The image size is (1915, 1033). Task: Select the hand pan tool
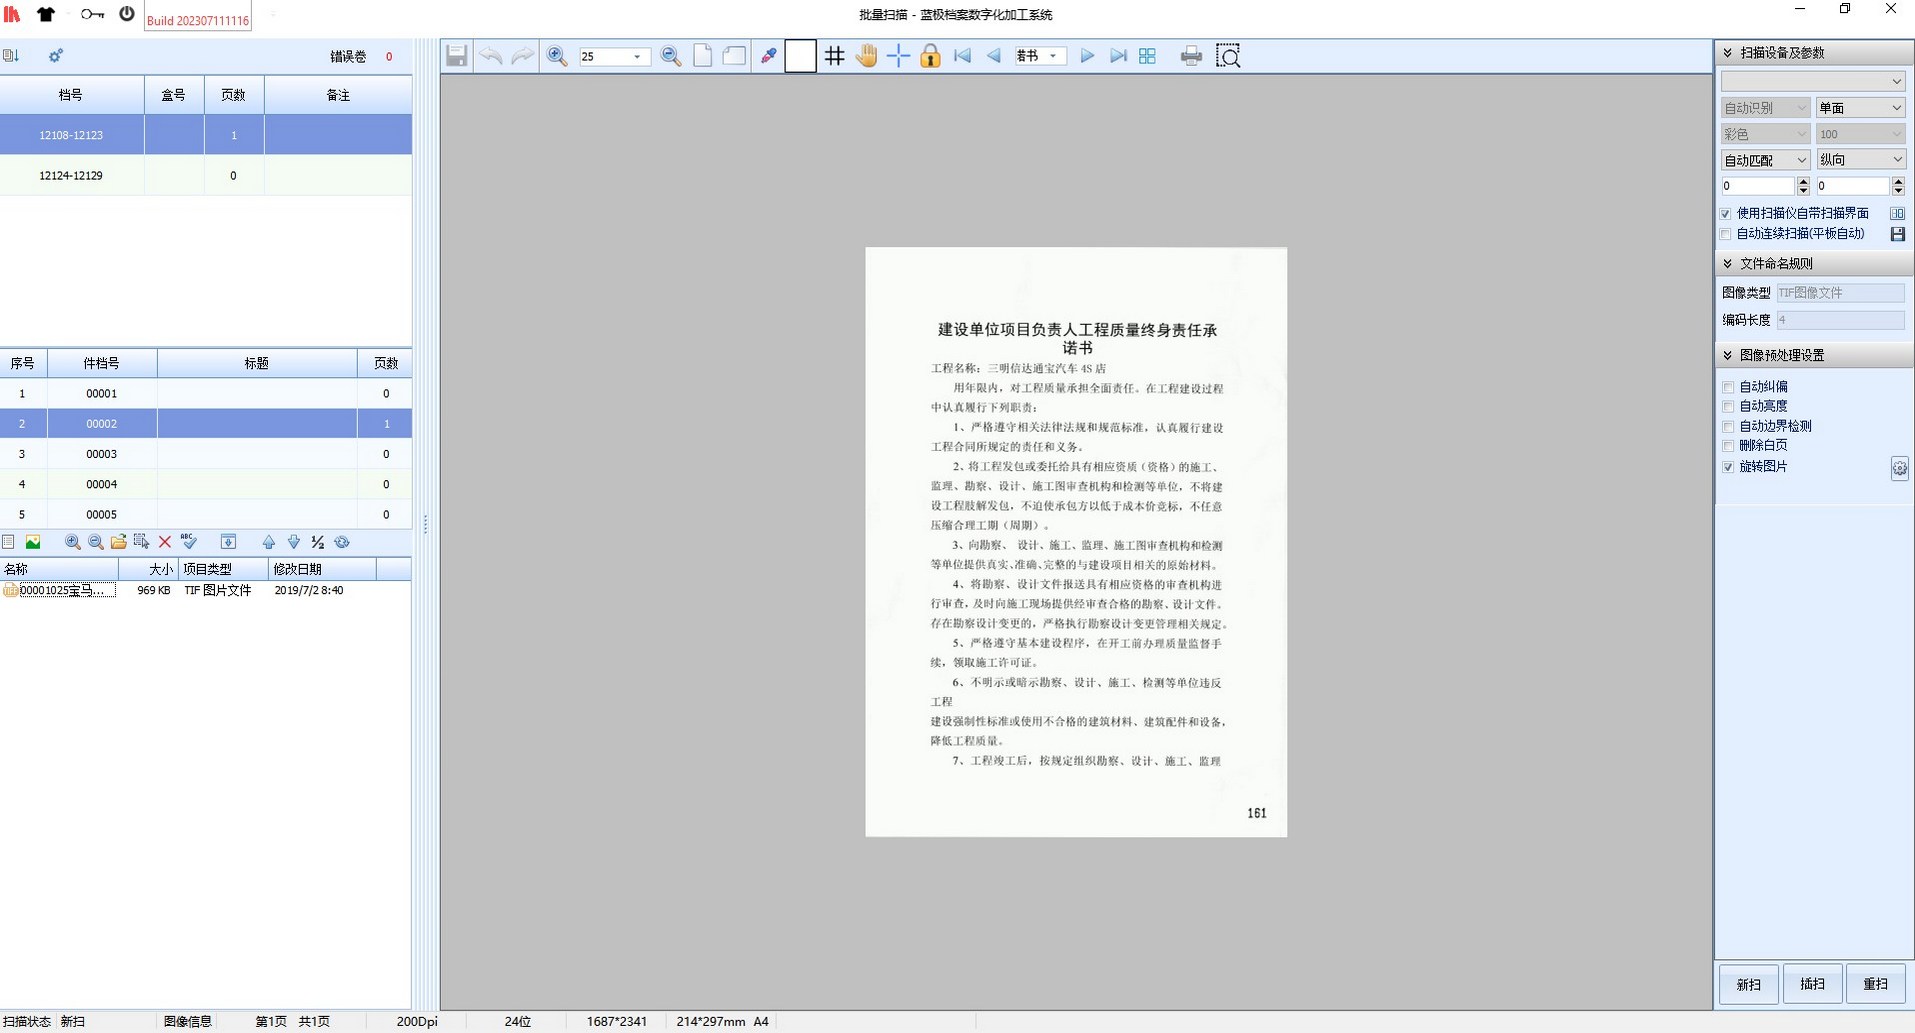click(x=866, y=56)
